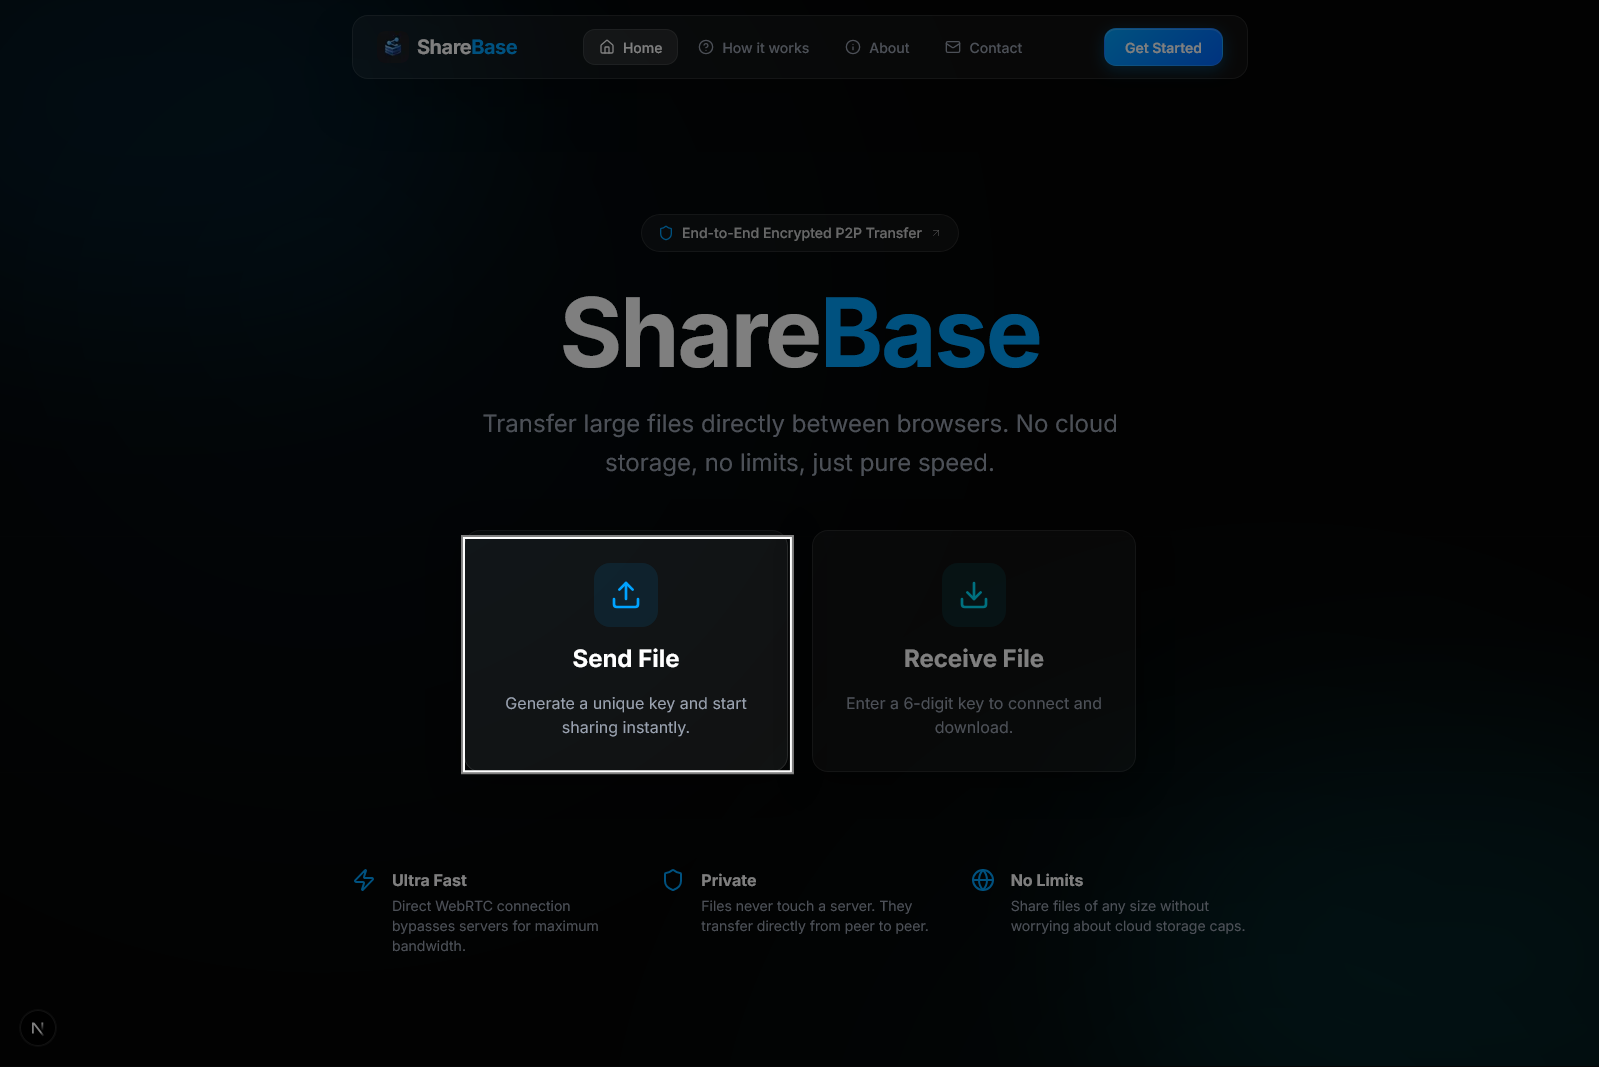Open the About navigation link
This screenshot has width=1599, height=1067.
(877, 47)
